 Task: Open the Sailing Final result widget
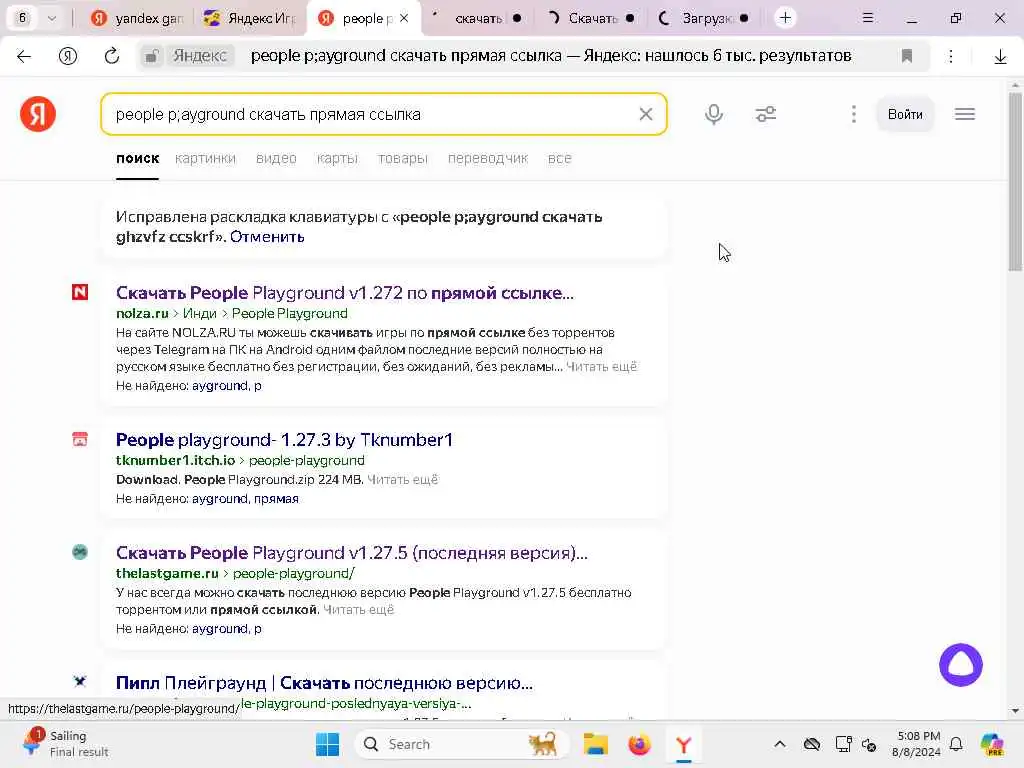pos(65,744)
